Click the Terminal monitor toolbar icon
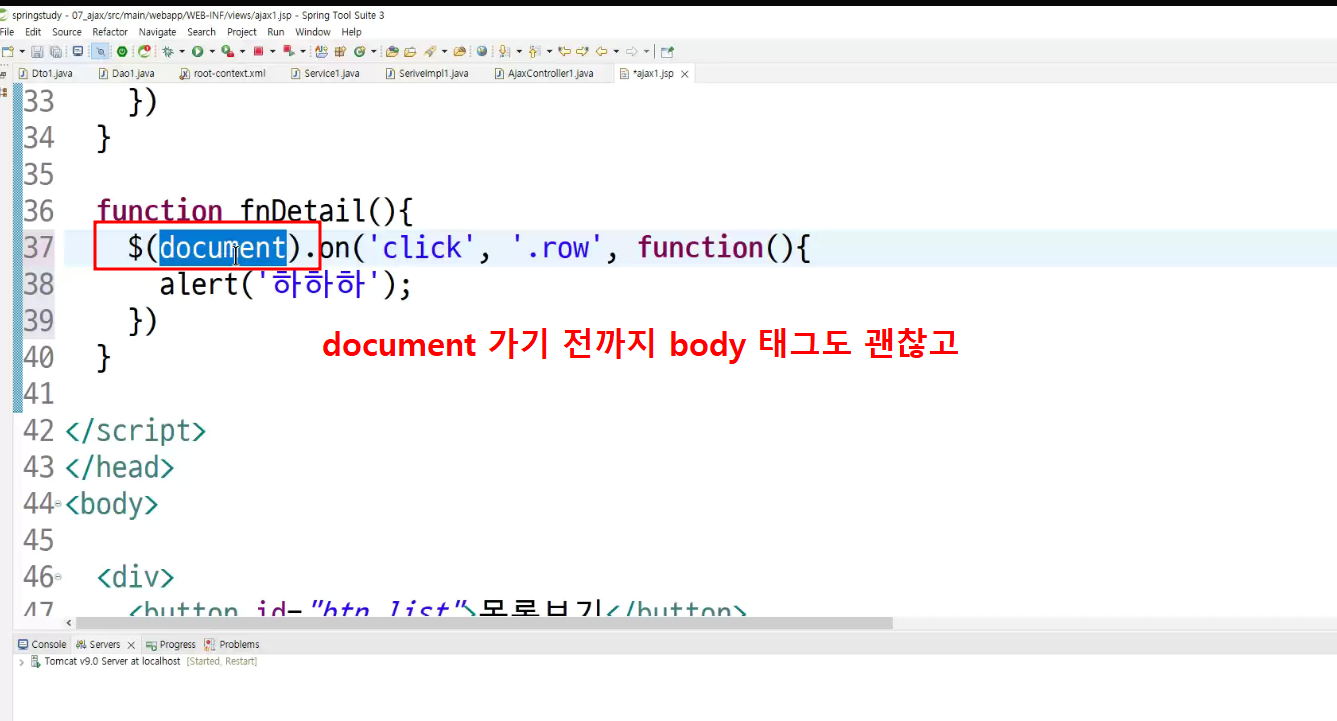The image size is (1337, 721). 78,51
